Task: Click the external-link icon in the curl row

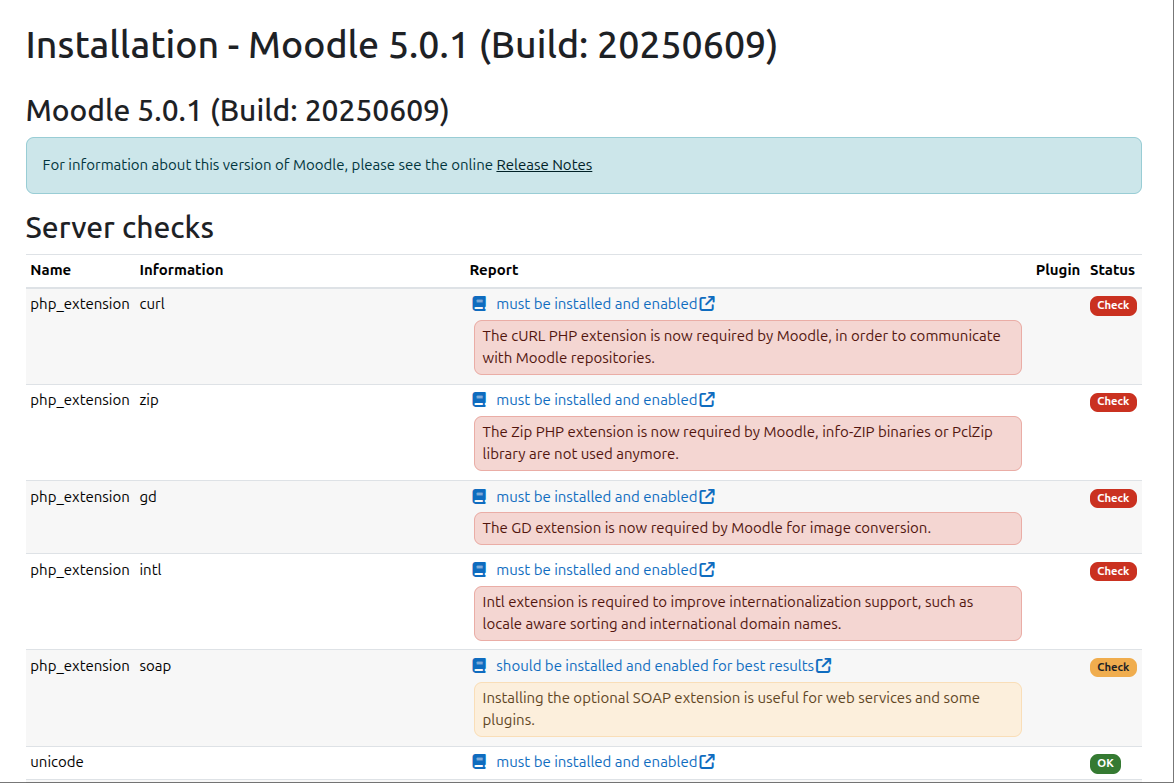Action: coord(708,303)
